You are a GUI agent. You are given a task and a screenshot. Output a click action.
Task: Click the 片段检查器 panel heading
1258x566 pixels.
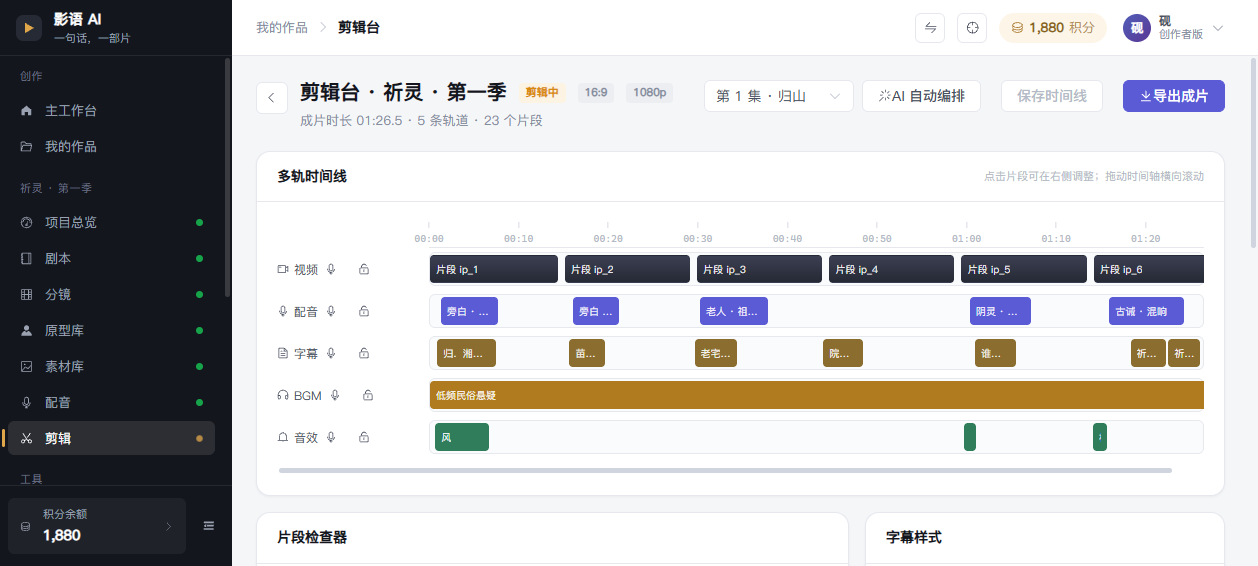click(312, 537)
